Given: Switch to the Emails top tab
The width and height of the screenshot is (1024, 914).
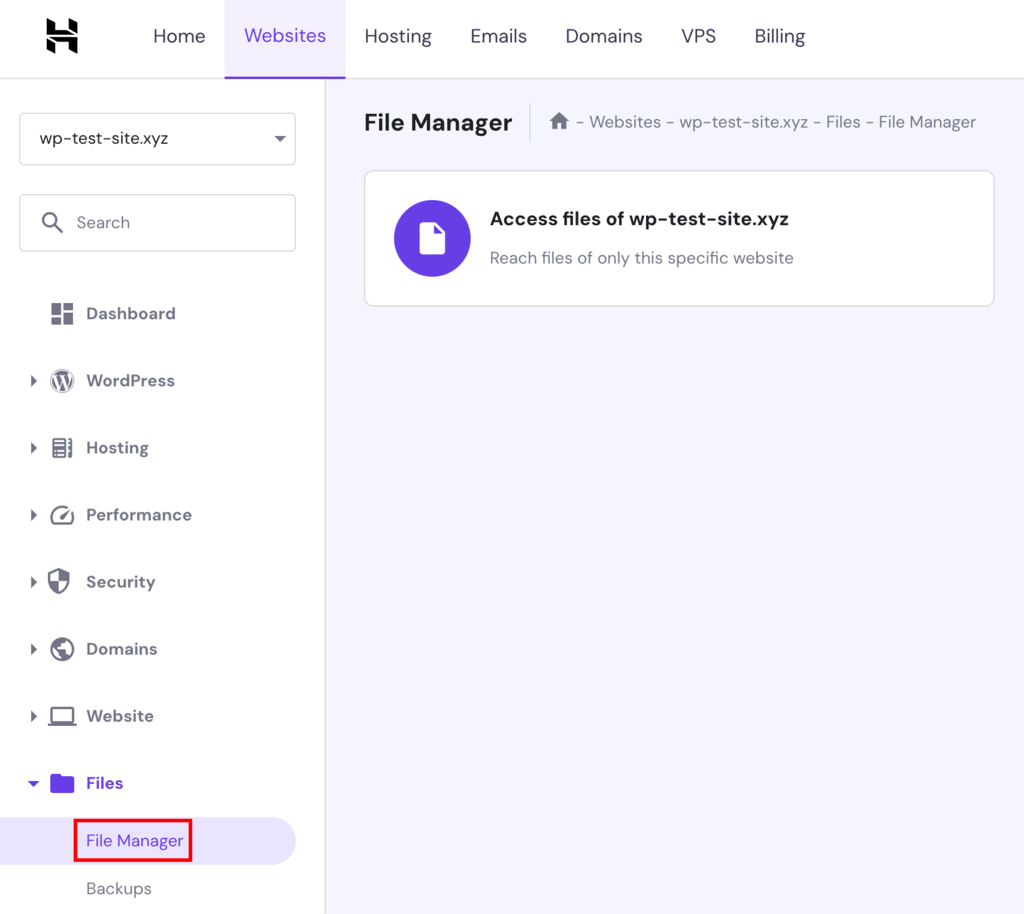Looking at the screenshot, I should 498,37.
